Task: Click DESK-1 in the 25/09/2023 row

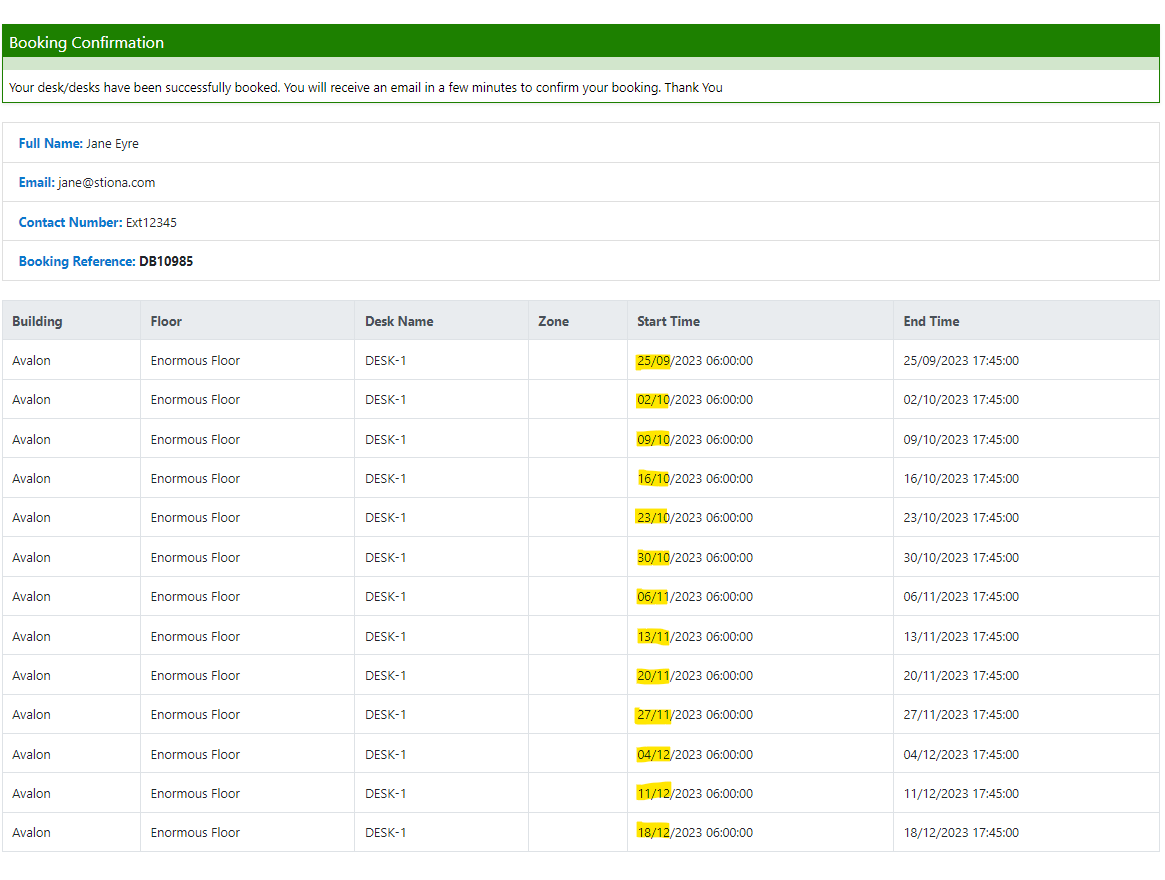Action: coord(386,360)
